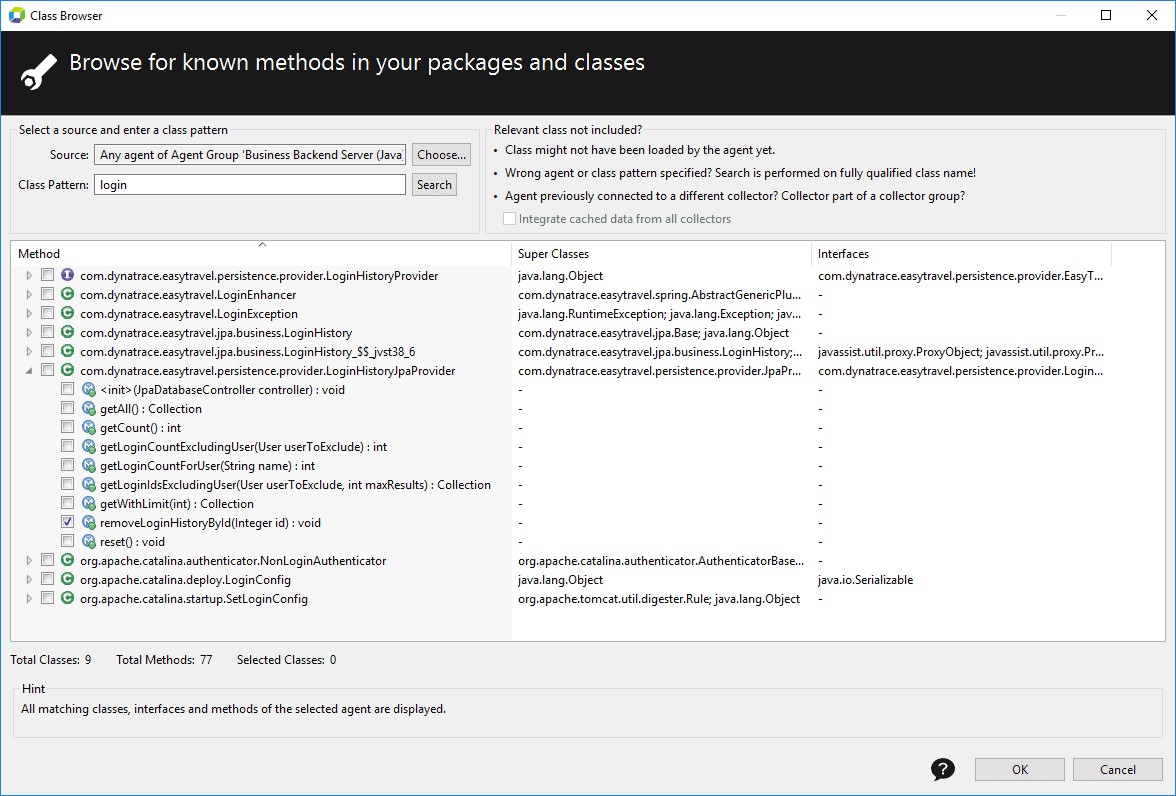This screenshot has height=796, width=1176.
Task: Check the LoginHistoryProvider class checkbox
Action: tap(47, 275)
